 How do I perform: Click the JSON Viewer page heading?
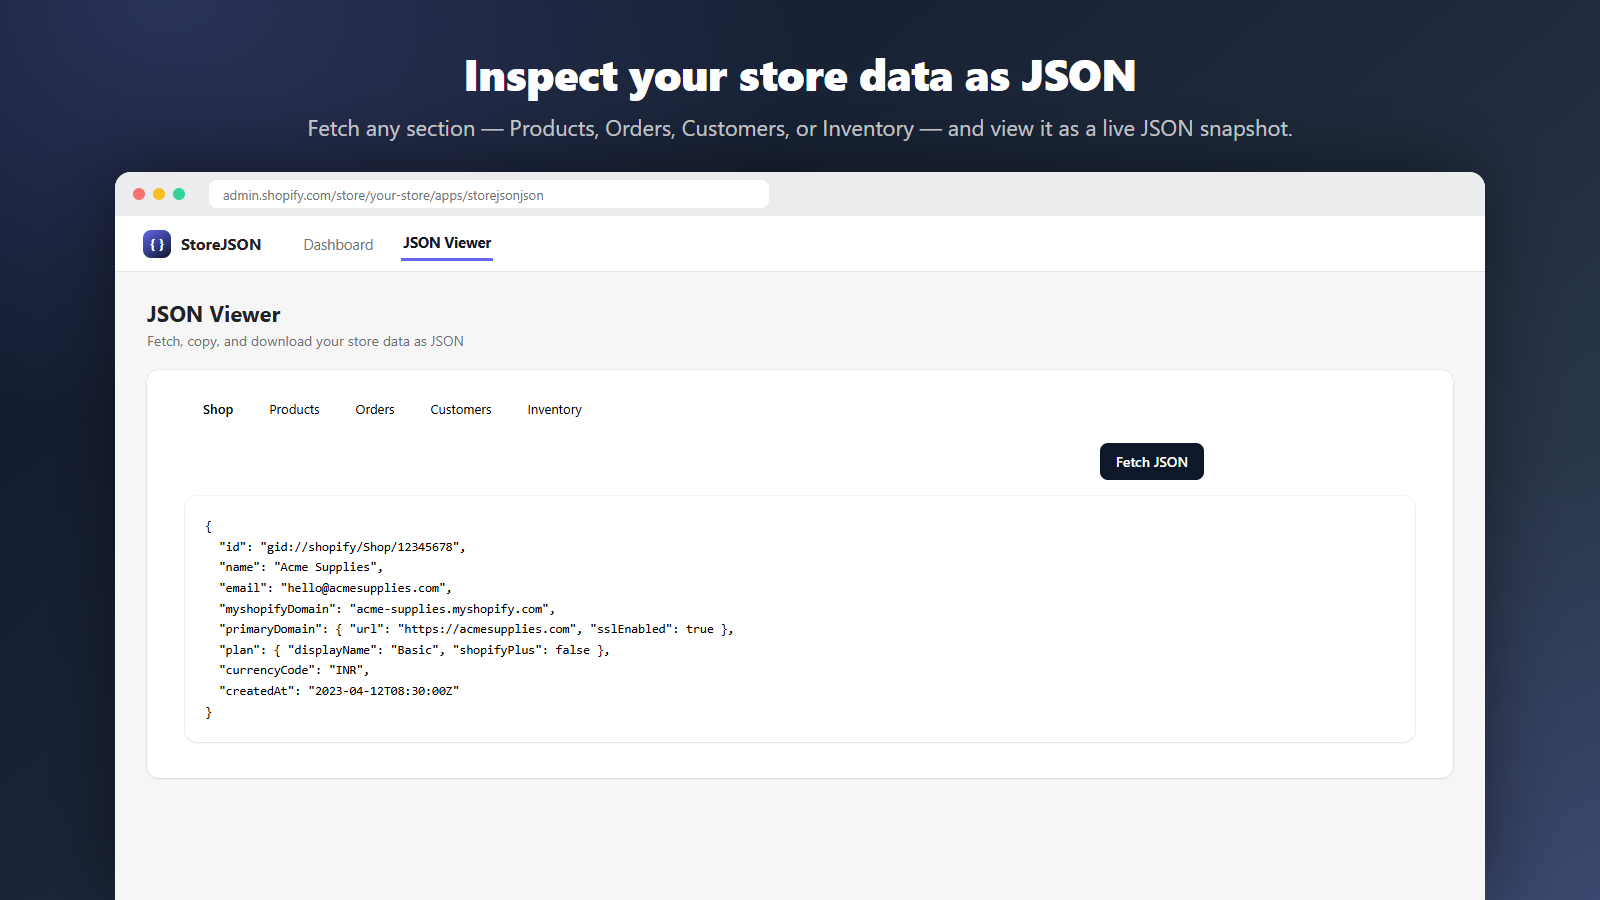pos(214,315)
